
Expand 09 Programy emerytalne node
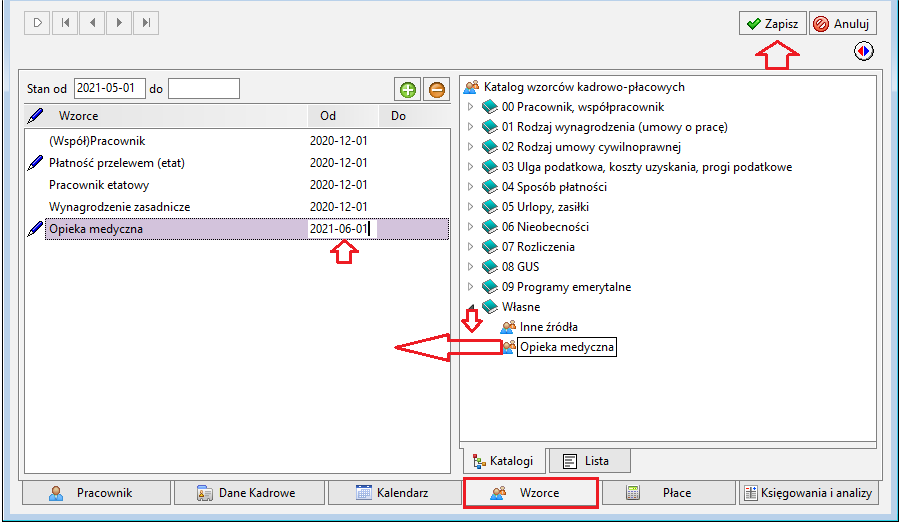471,286
